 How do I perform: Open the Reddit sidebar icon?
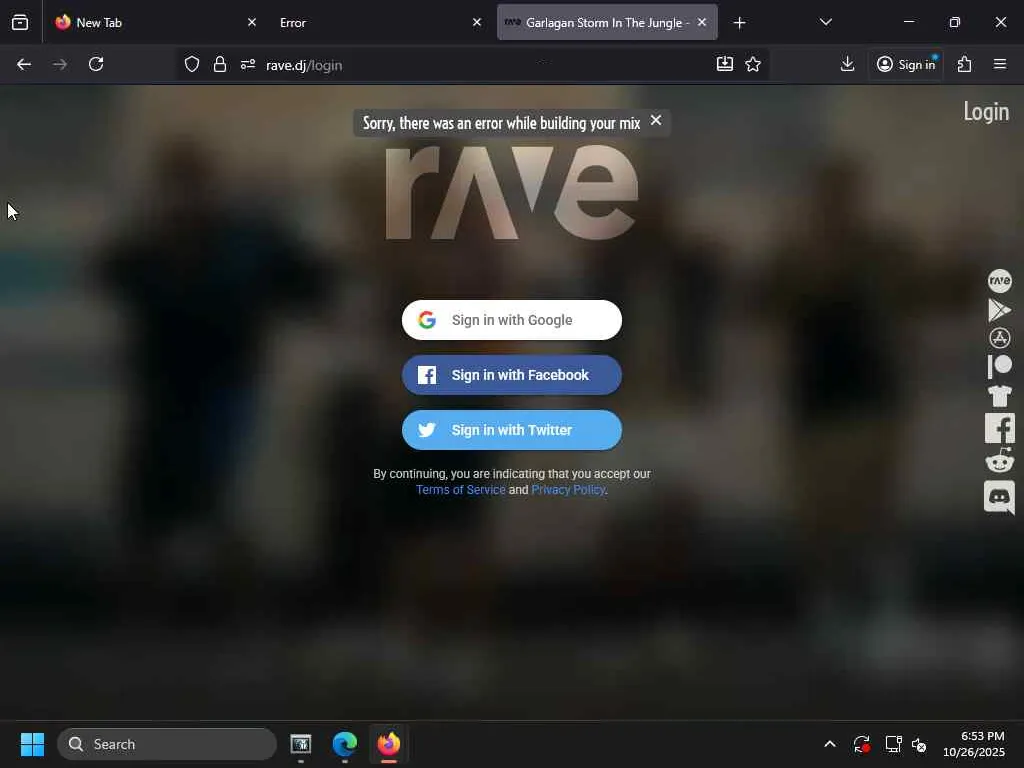(999, 460)
